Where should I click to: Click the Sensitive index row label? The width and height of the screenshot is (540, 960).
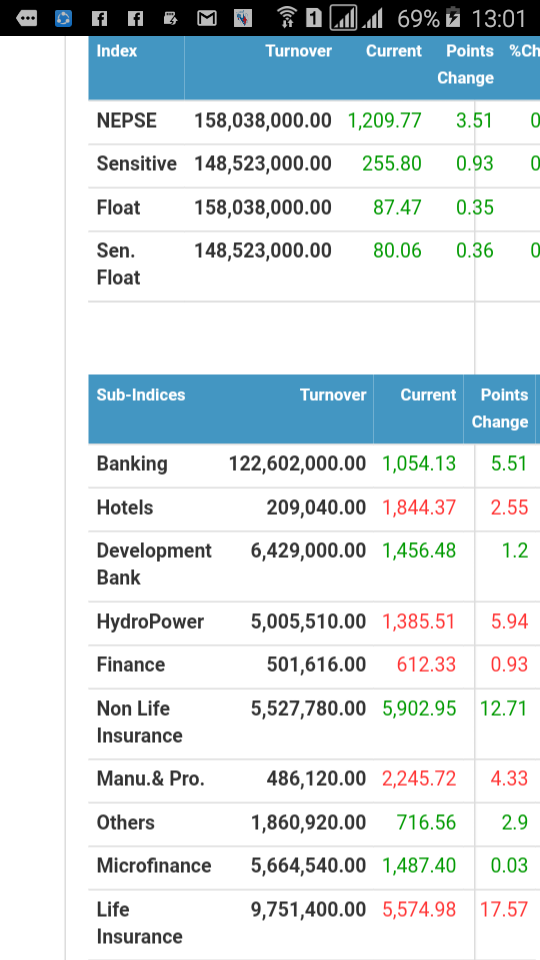click(137, 163)
